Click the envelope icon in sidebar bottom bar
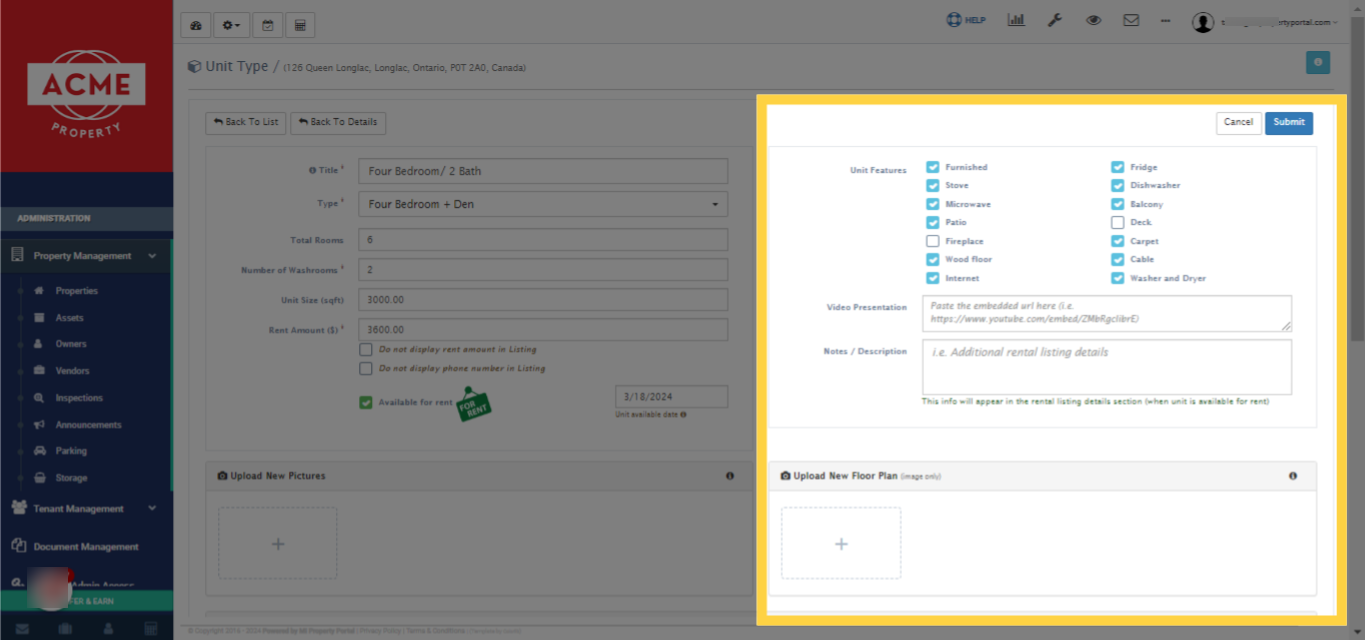 click(22, 629)
